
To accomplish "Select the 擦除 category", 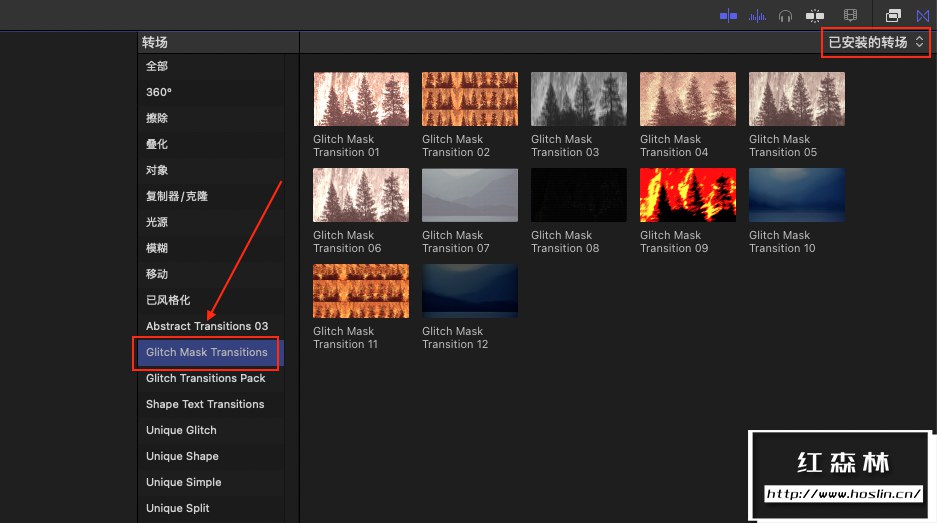I will [212, 118].
